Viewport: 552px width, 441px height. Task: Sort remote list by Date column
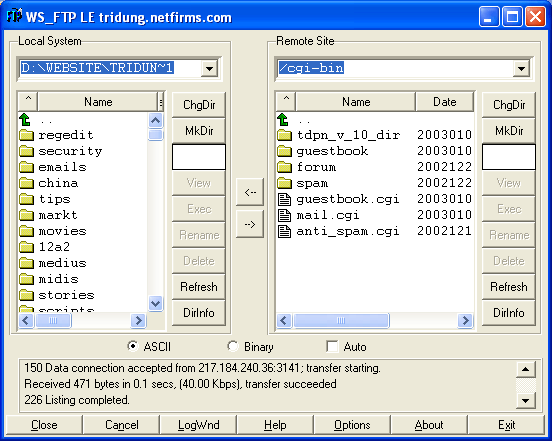click(445, 102)
